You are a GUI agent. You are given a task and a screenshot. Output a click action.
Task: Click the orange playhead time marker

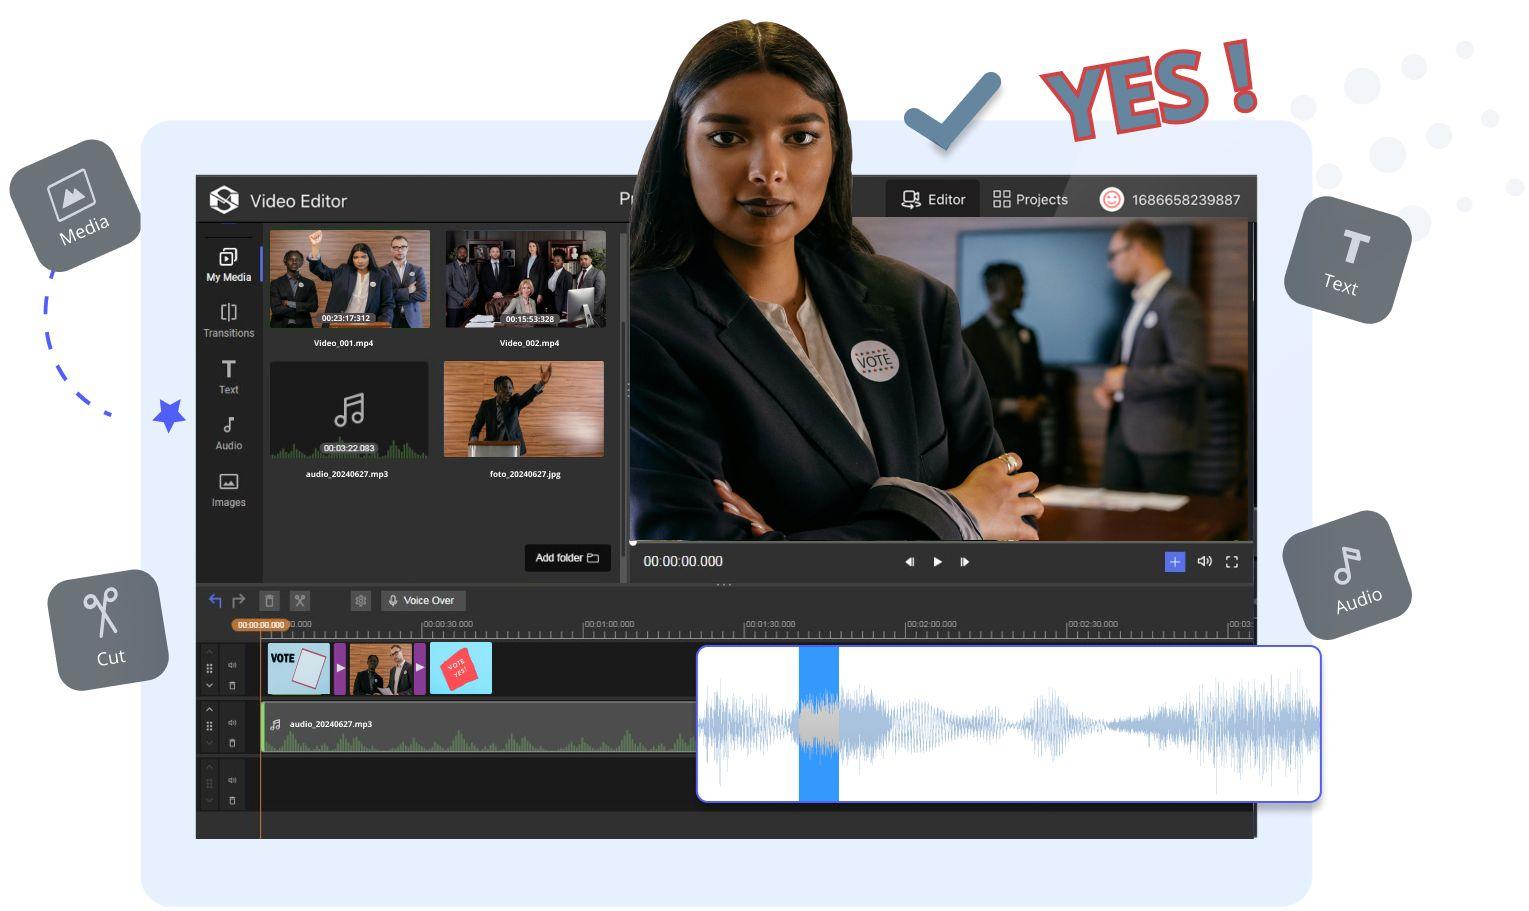point(261,625)
